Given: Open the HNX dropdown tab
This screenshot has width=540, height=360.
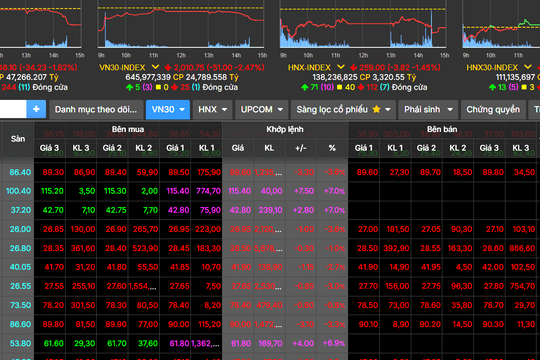Looking at the screenshot, I should (212, 110).
